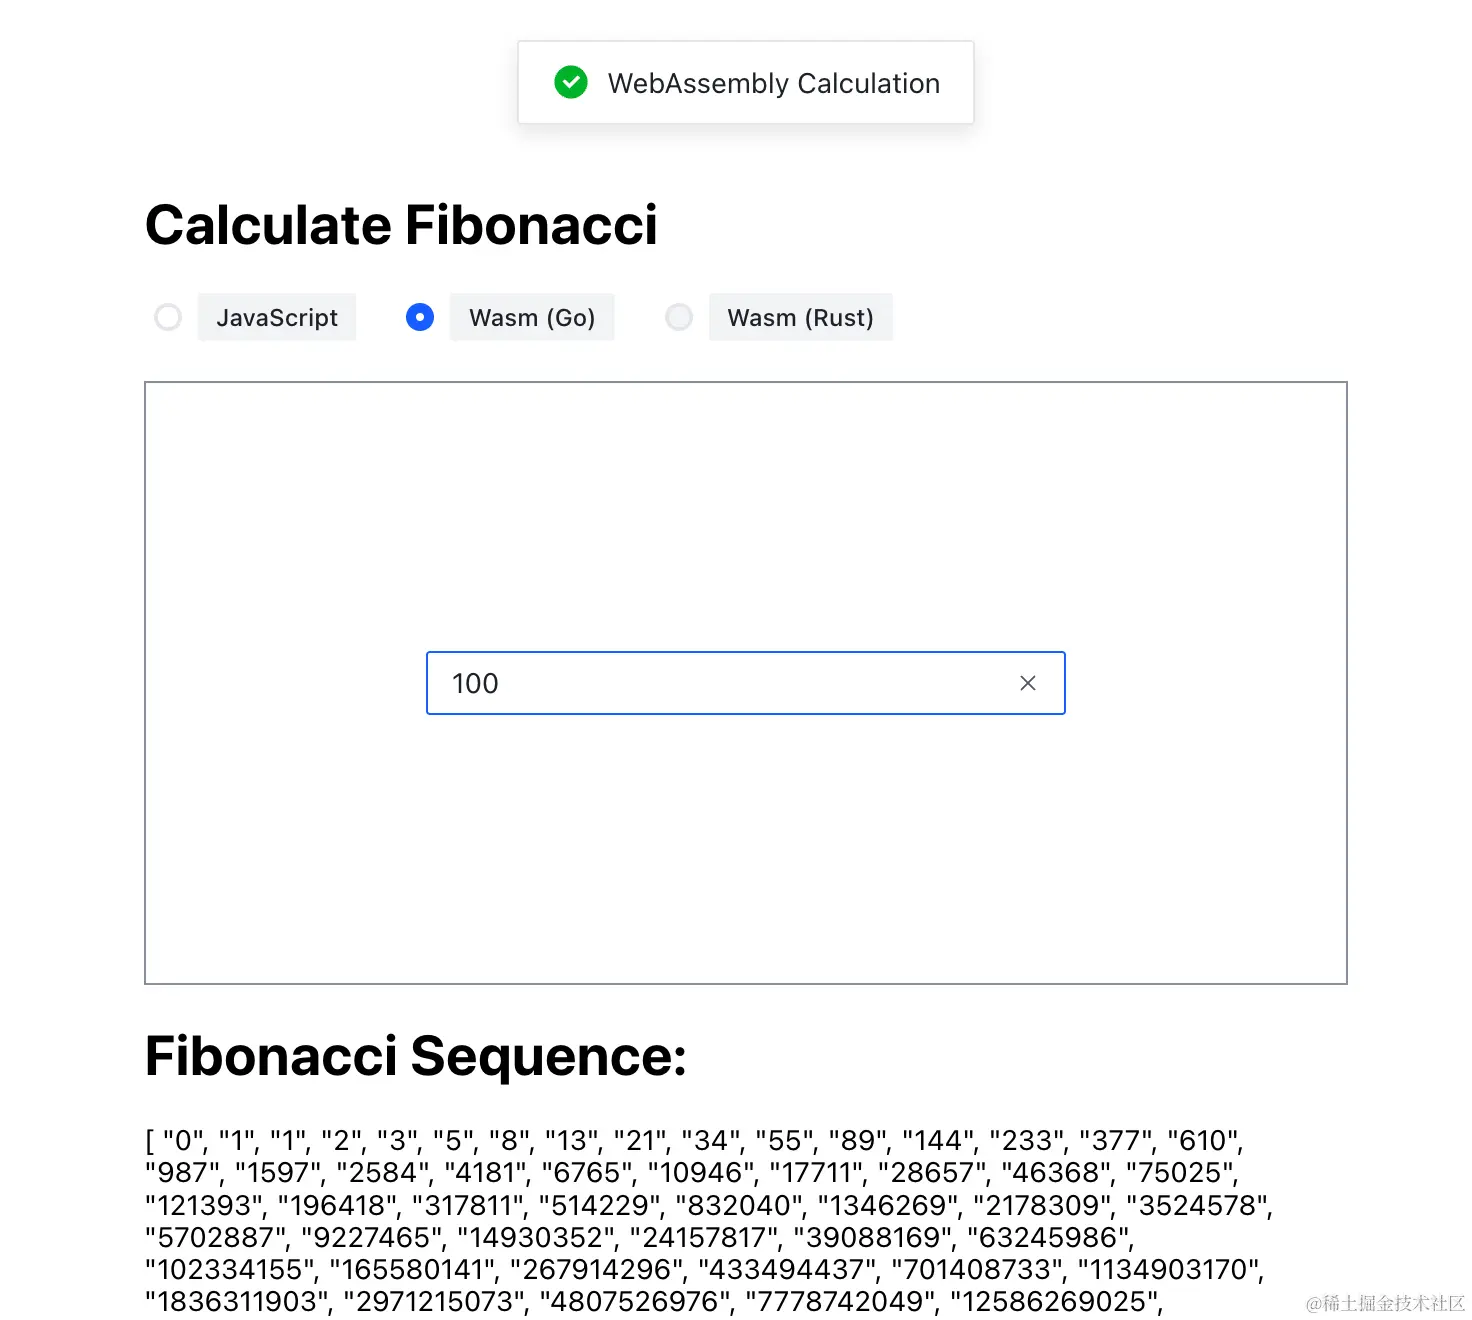Click the watermark text in bottom corner
The image size is (1472, 1320).
(1385, 1303)
